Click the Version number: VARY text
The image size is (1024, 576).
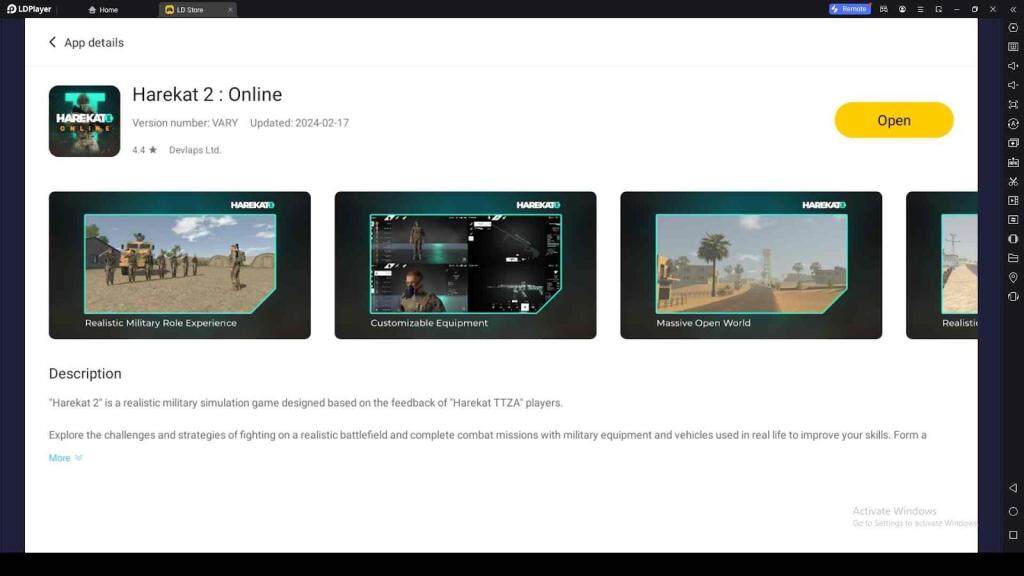185,123
